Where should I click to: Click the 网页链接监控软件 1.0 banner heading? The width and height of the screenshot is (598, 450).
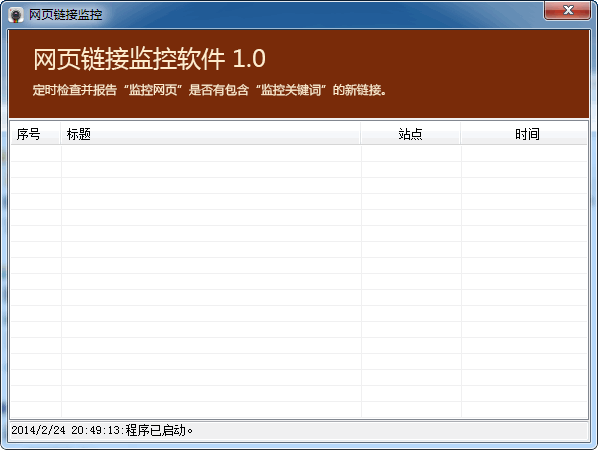tap(150, 59)
